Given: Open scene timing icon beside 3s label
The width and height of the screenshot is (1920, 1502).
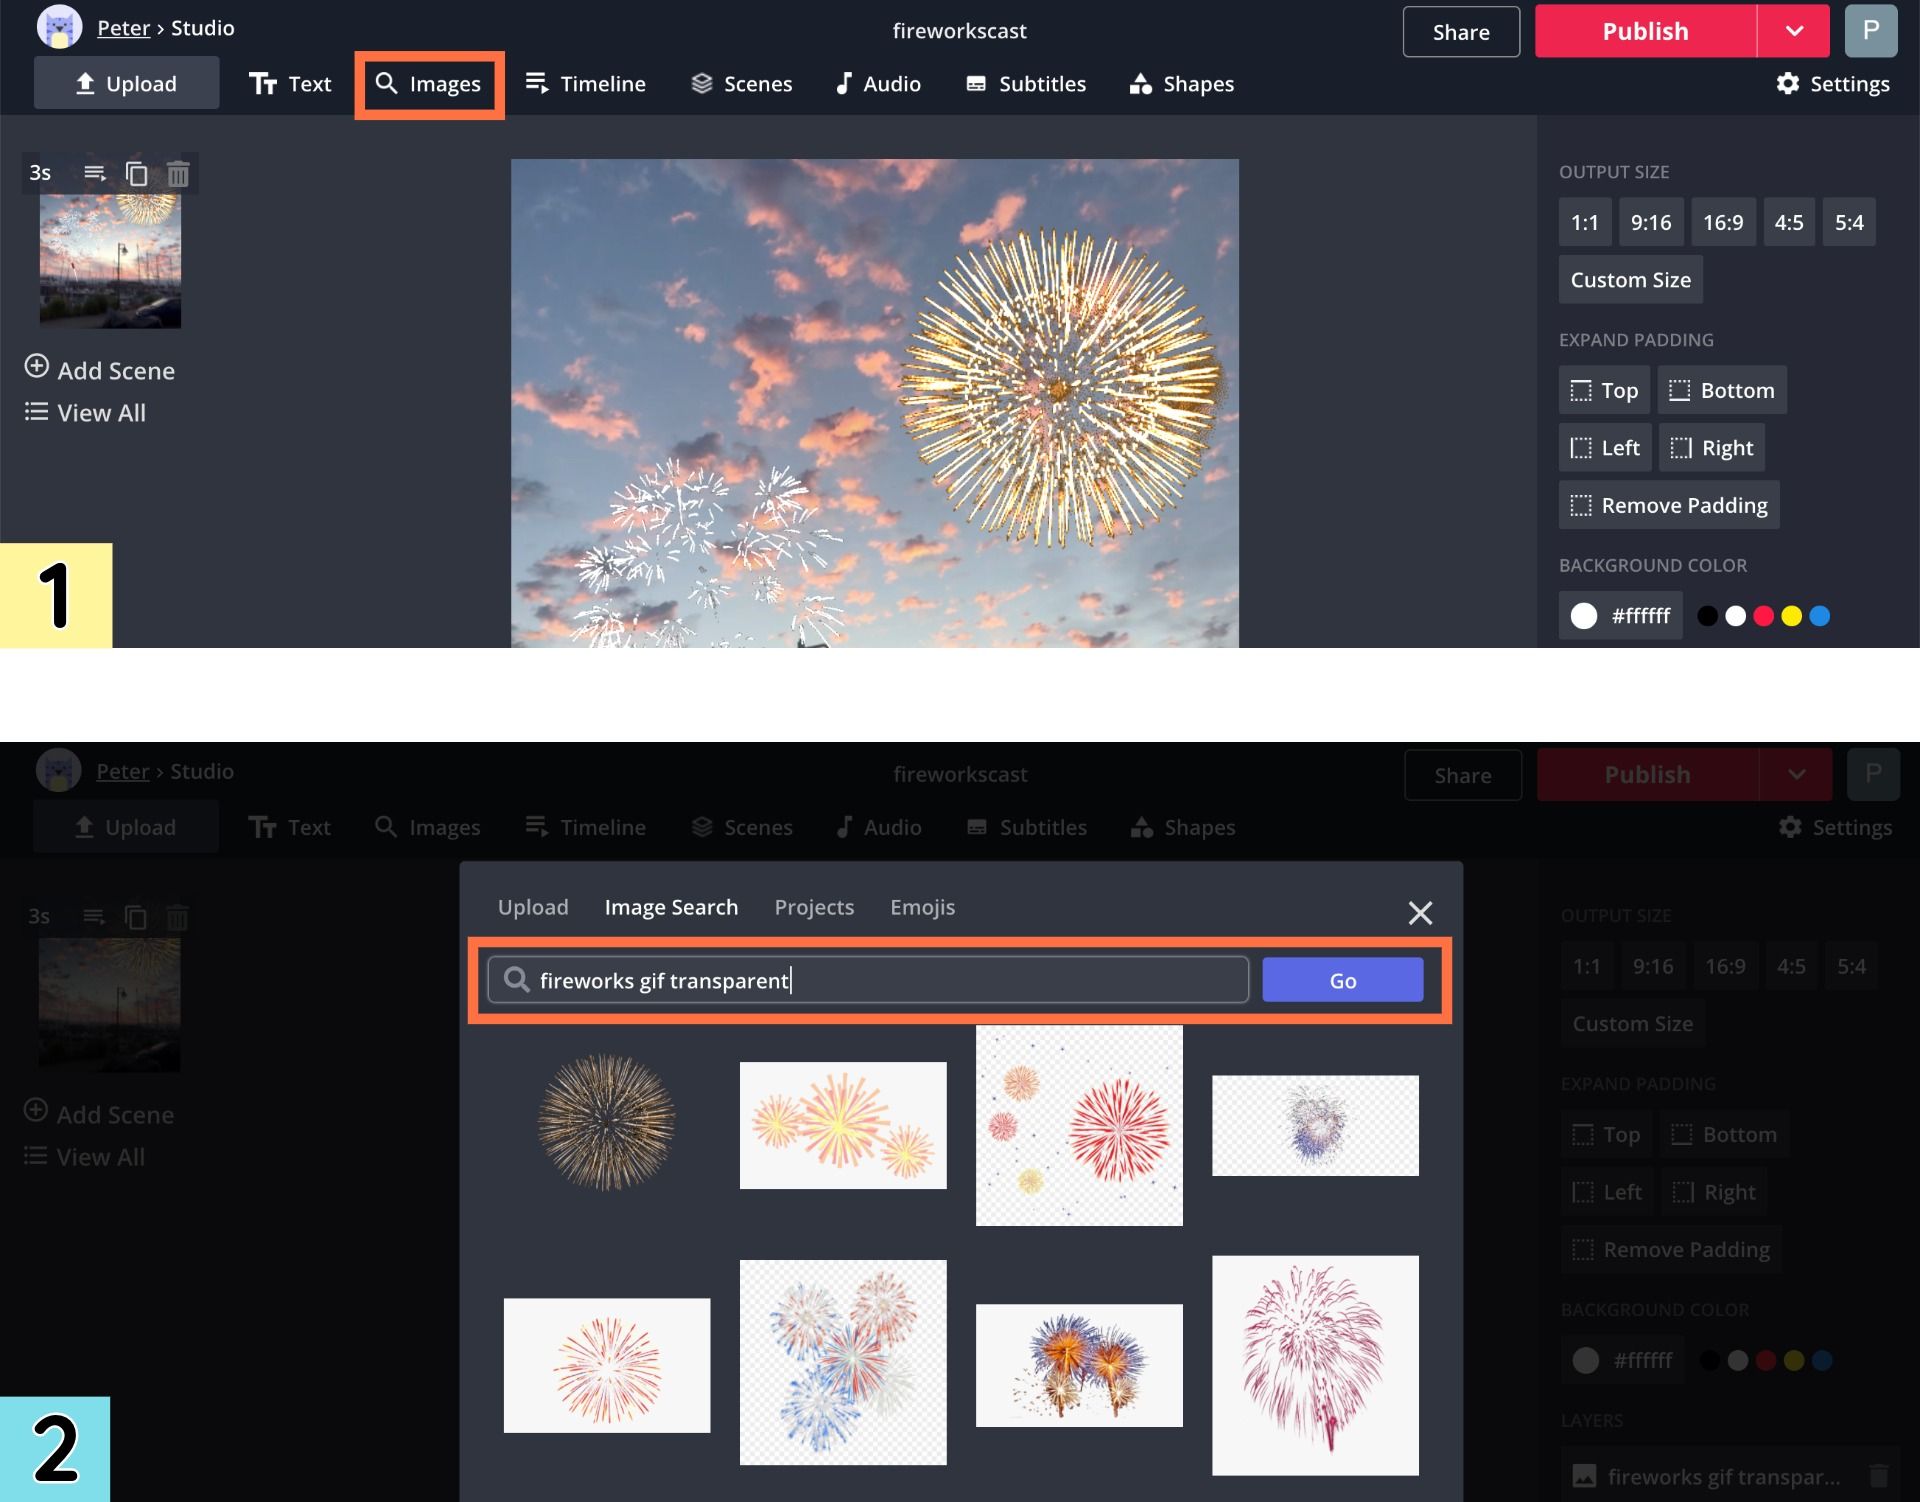Looking at the screenshot, I should point(95,174).
